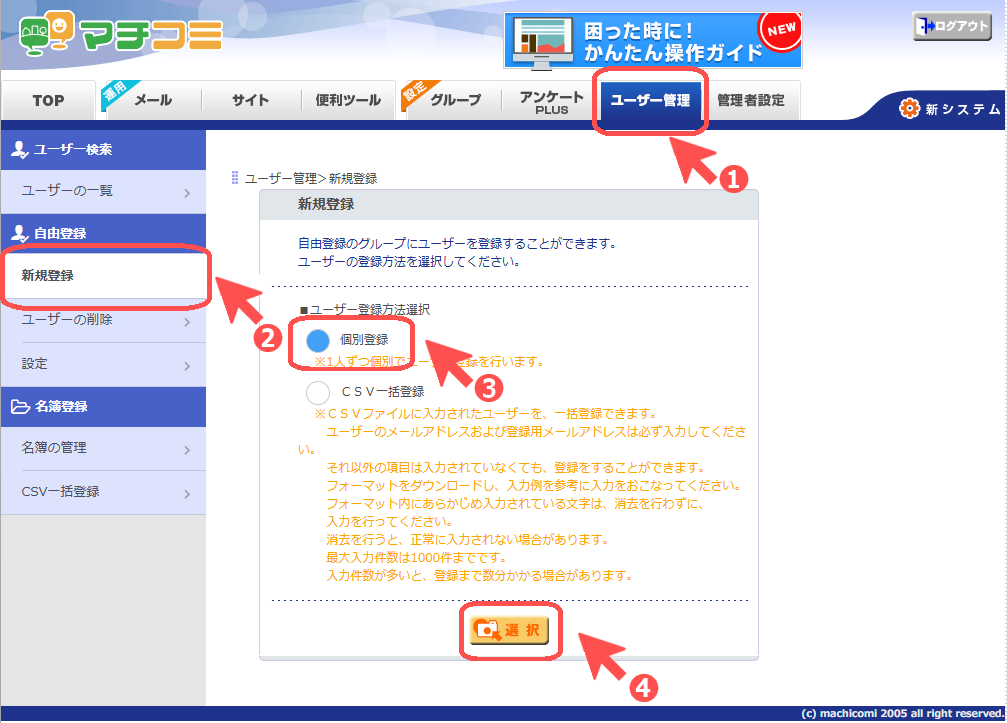Open the かんたん操作ガイド monitor banner
Screen dimensions: 1007x723
[x=652, y=40]
